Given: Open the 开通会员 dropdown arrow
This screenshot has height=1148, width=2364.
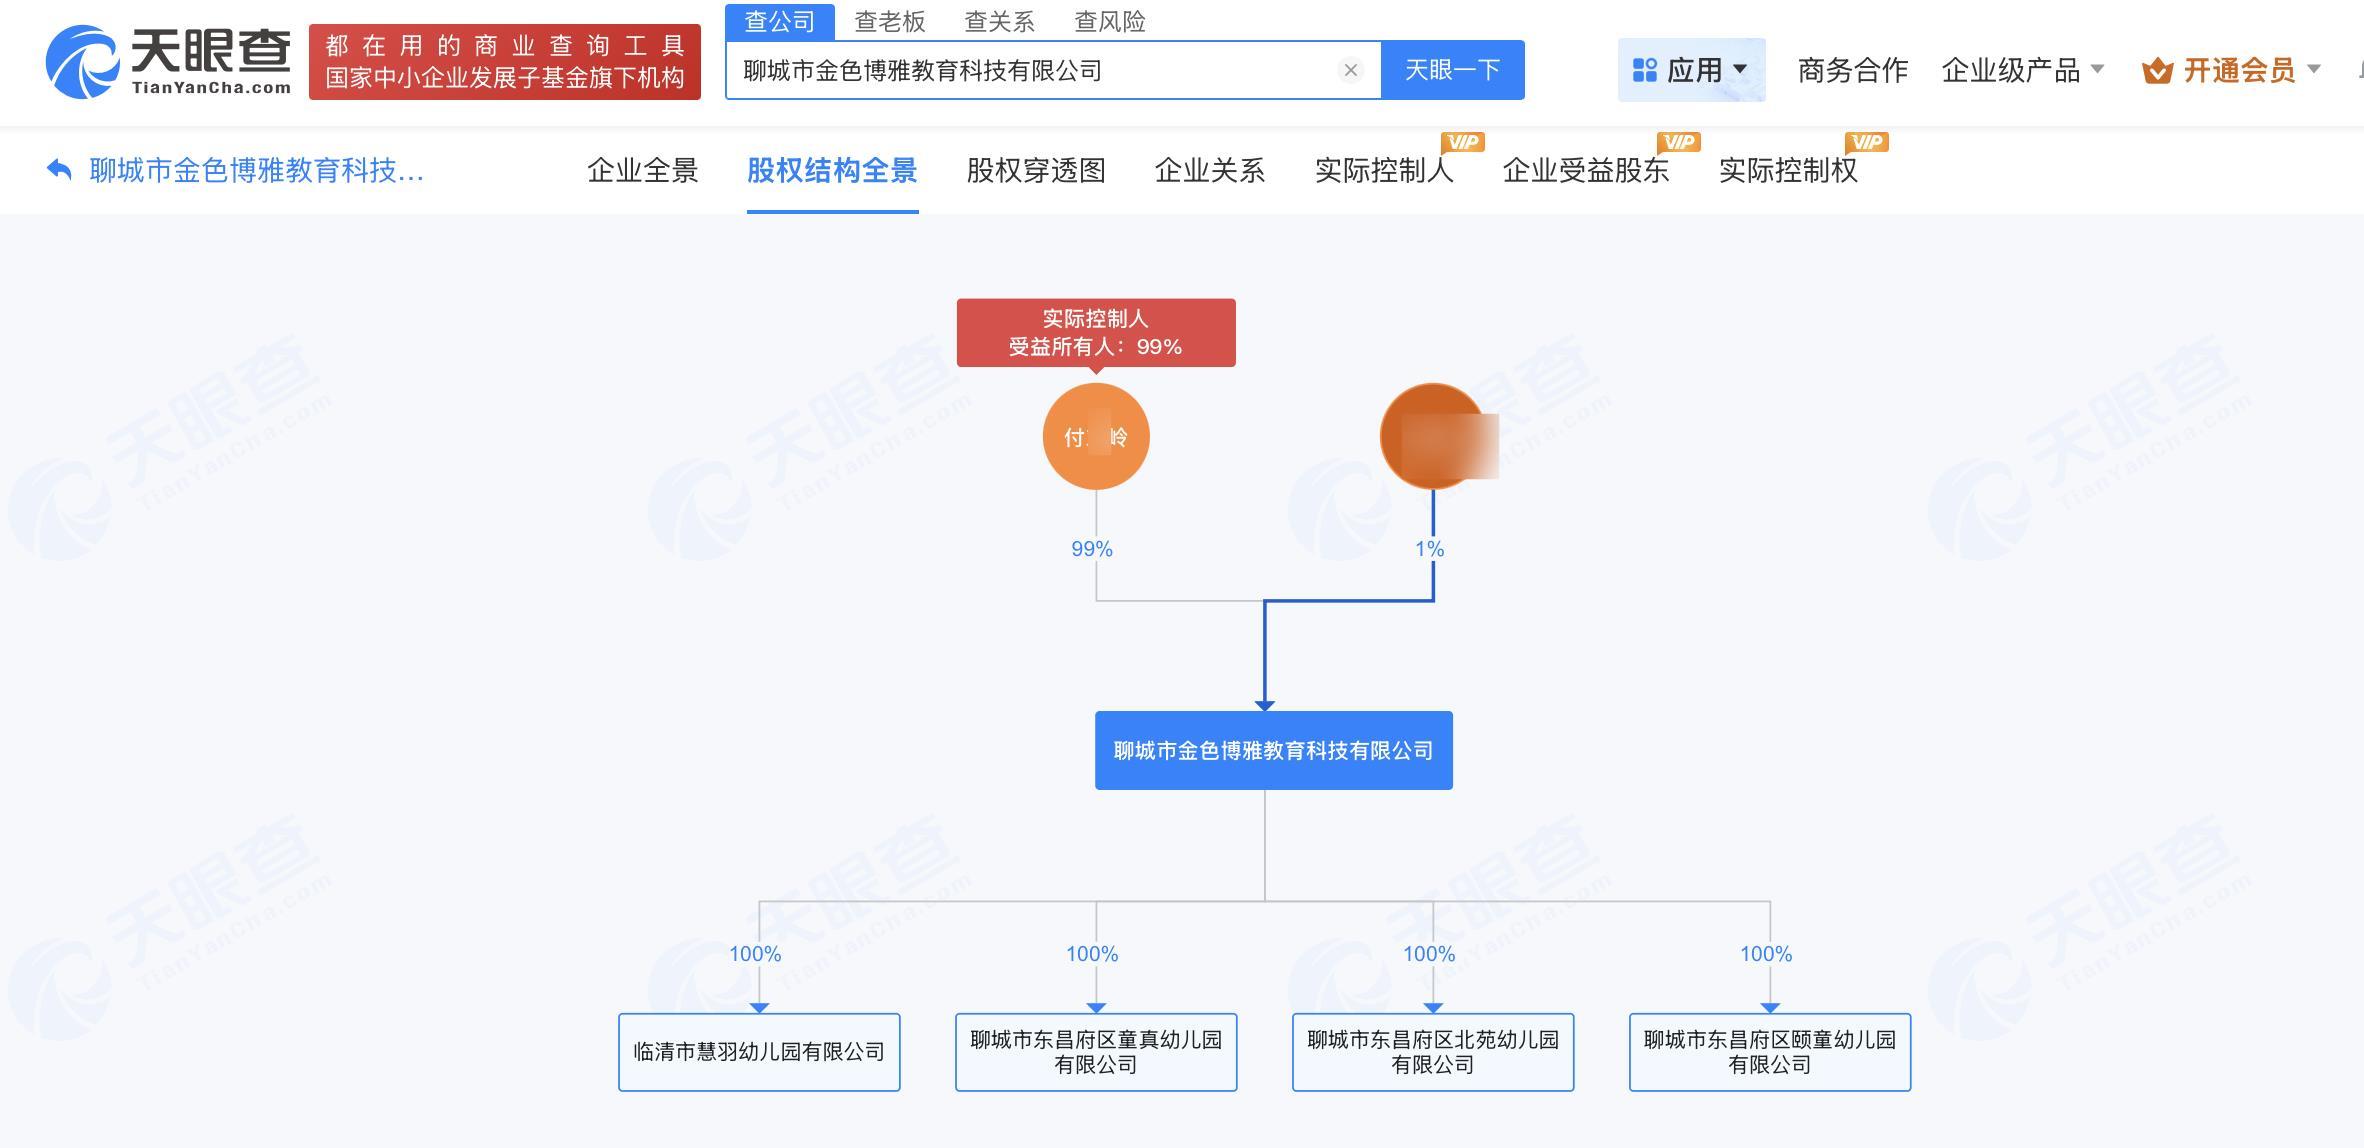Looking at the screenshot, I should [x=2313, y=70].
